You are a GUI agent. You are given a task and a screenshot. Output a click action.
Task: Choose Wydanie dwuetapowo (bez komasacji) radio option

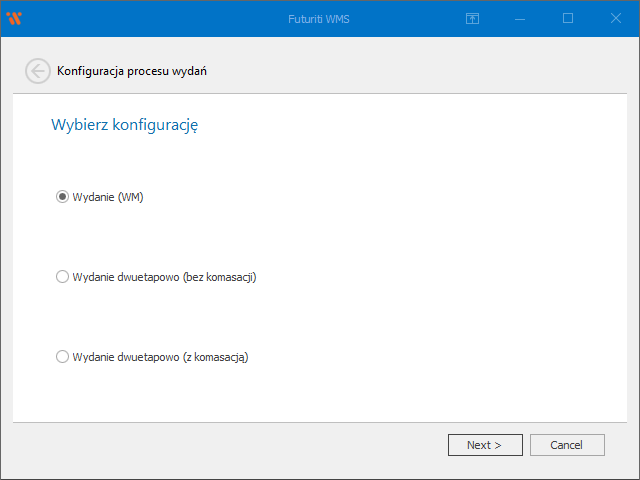click(x=62, y=277)
